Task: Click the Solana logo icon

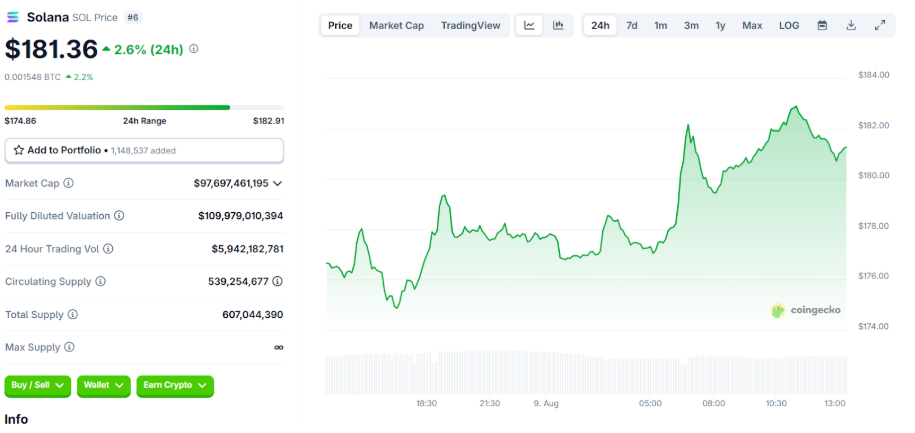Action: [13, 18]
